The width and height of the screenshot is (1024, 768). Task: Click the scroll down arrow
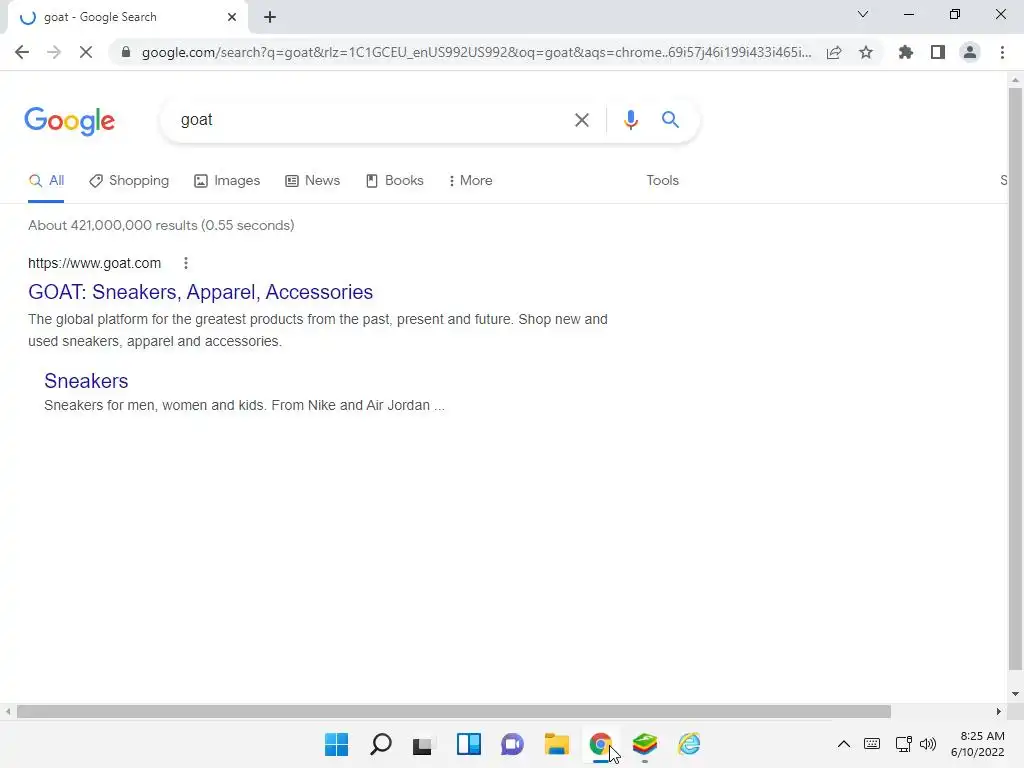pyautogui.click(x=1015, y=694)
